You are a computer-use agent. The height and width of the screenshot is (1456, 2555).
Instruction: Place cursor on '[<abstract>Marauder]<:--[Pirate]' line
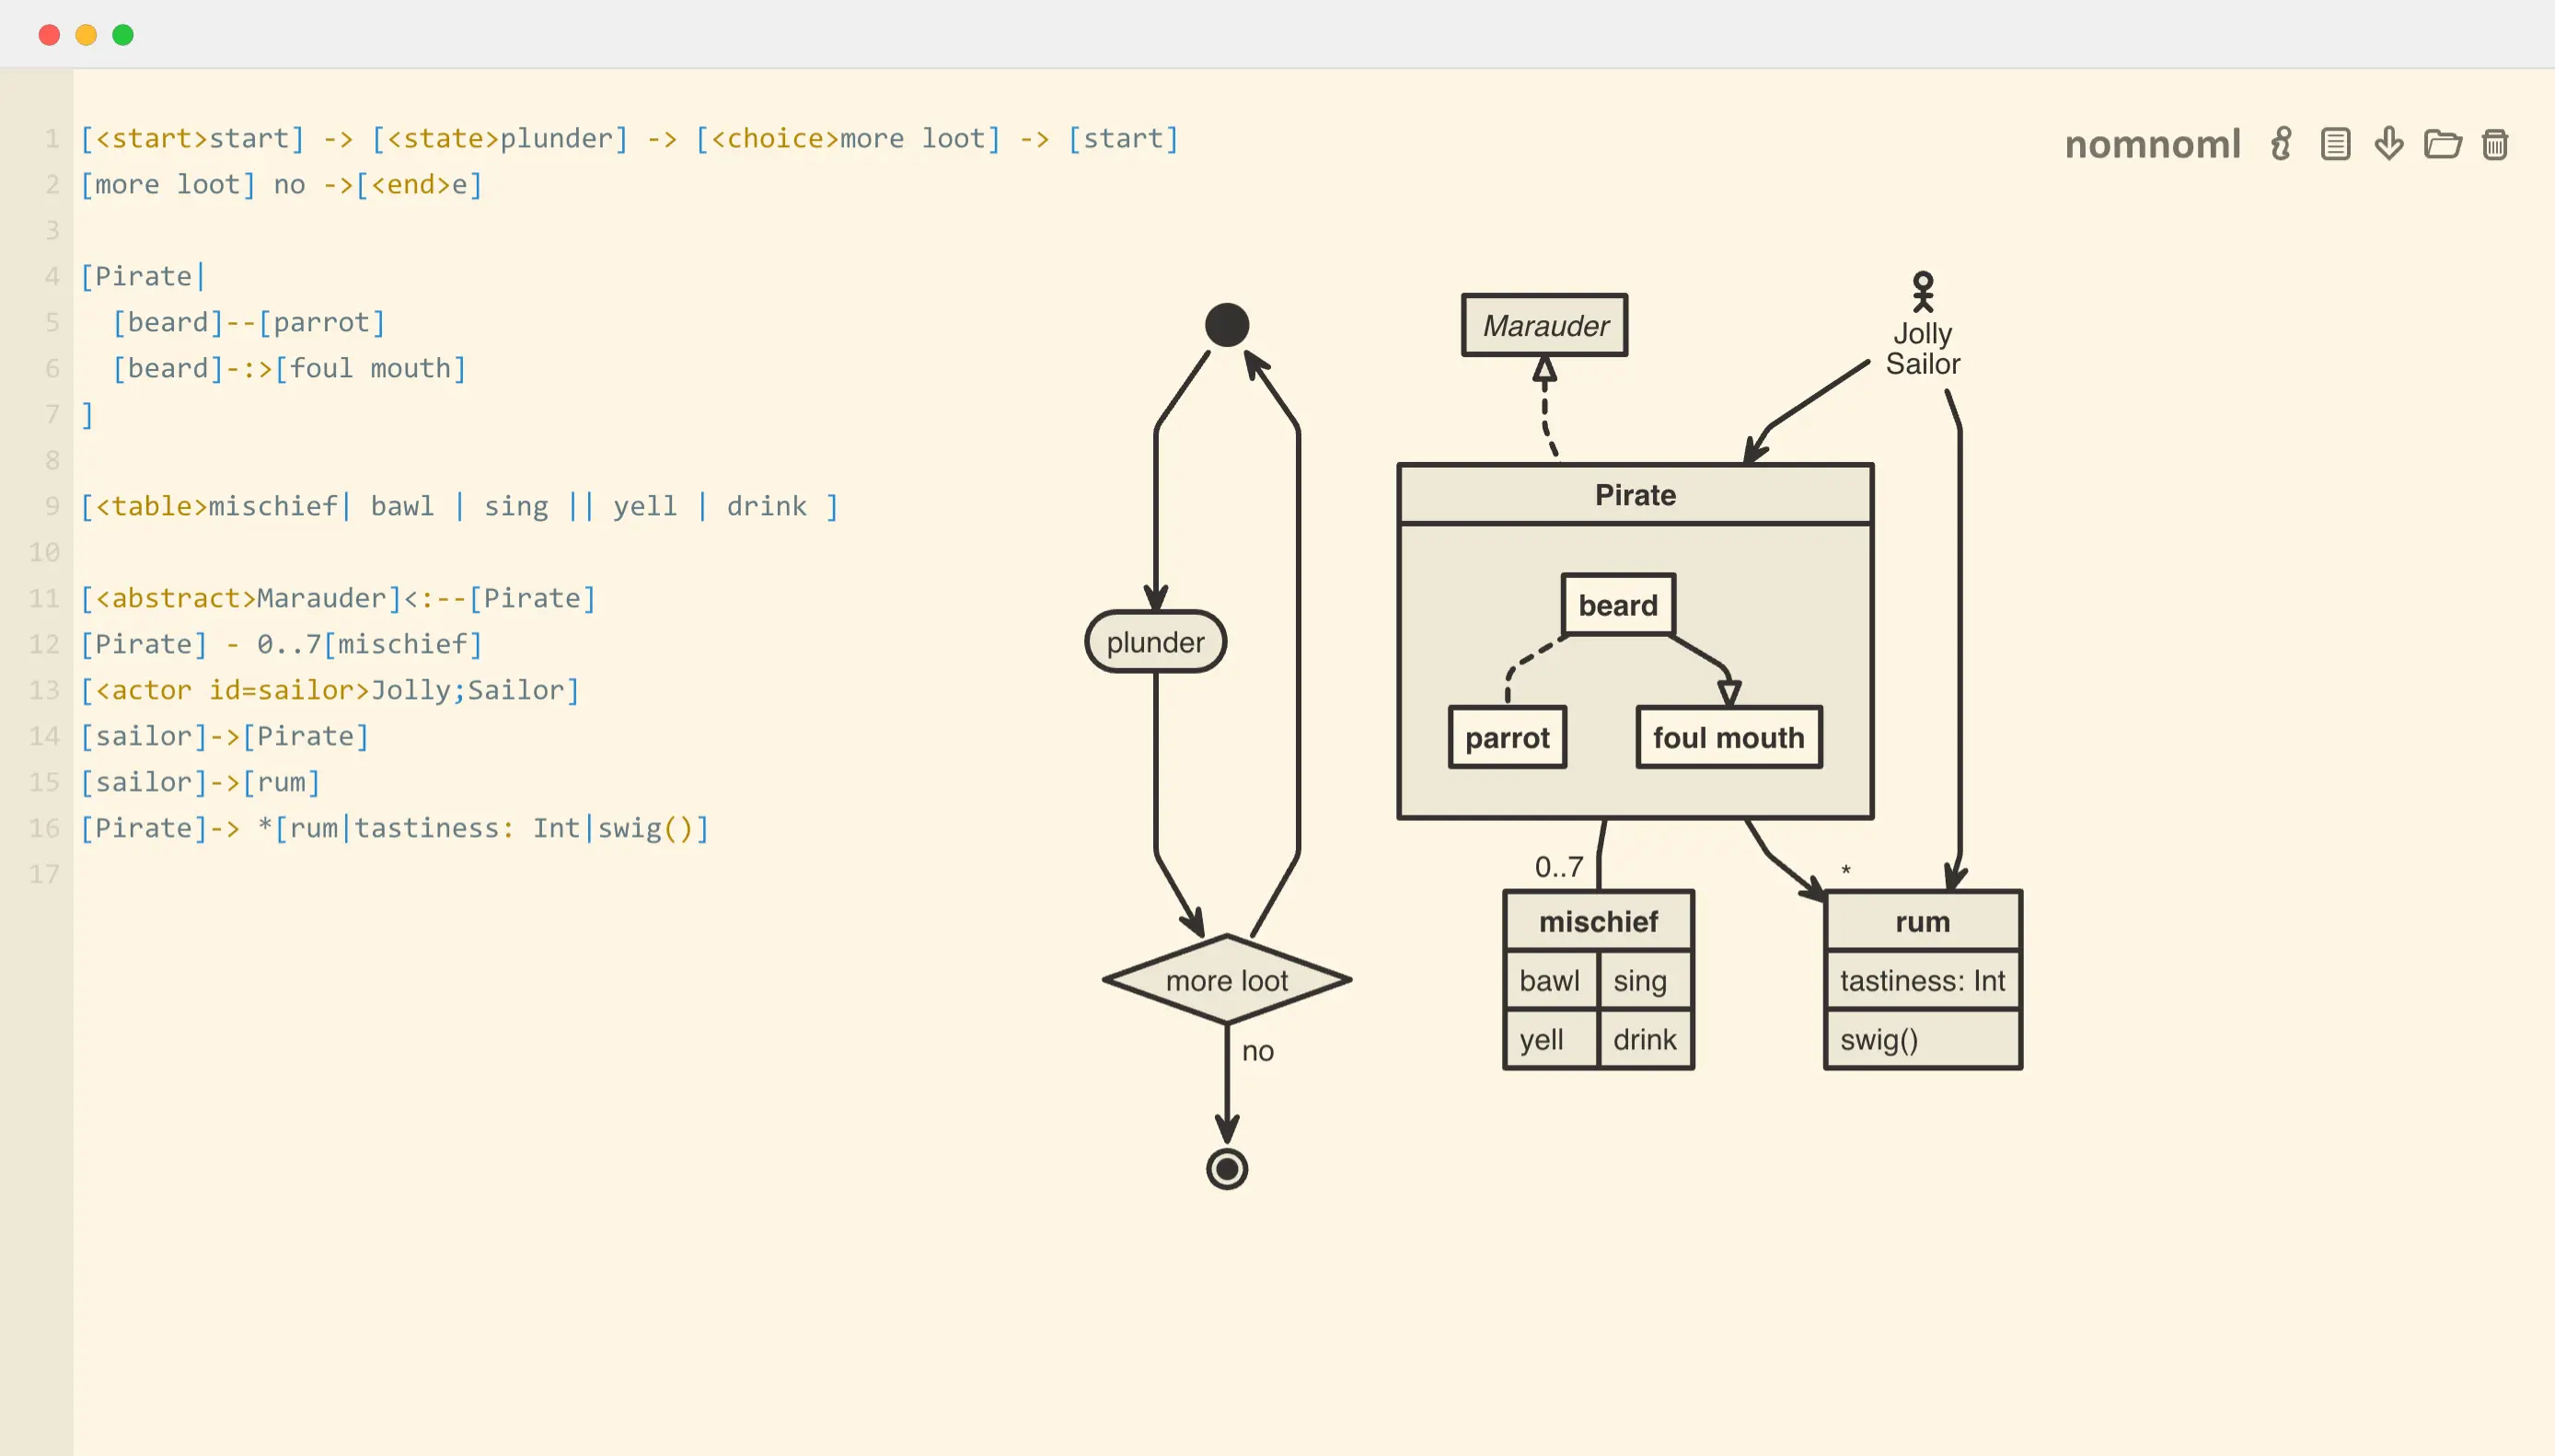[x=338, y=598]
